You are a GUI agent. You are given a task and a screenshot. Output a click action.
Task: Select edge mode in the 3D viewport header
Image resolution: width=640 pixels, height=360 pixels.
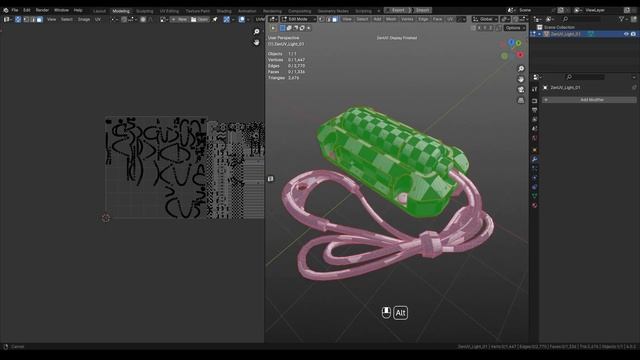pos(328,19)
